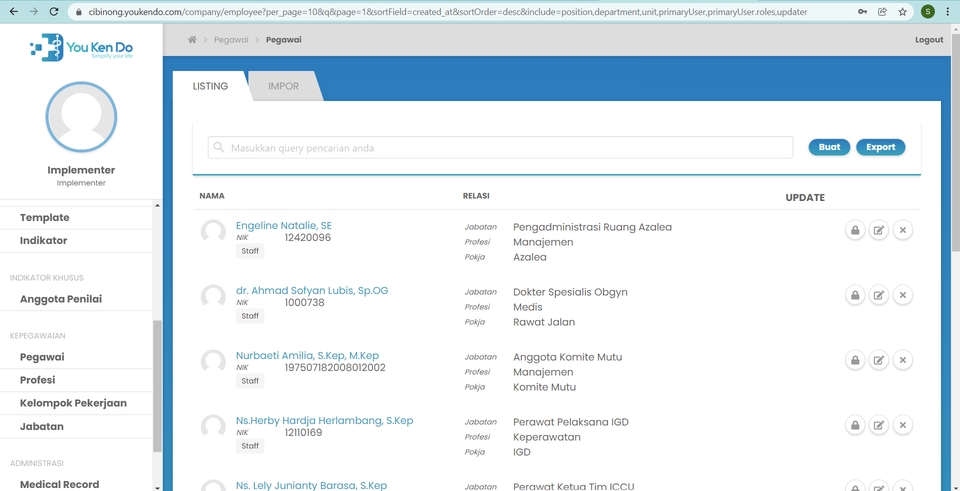Click the Logout link

coord(929,40)
